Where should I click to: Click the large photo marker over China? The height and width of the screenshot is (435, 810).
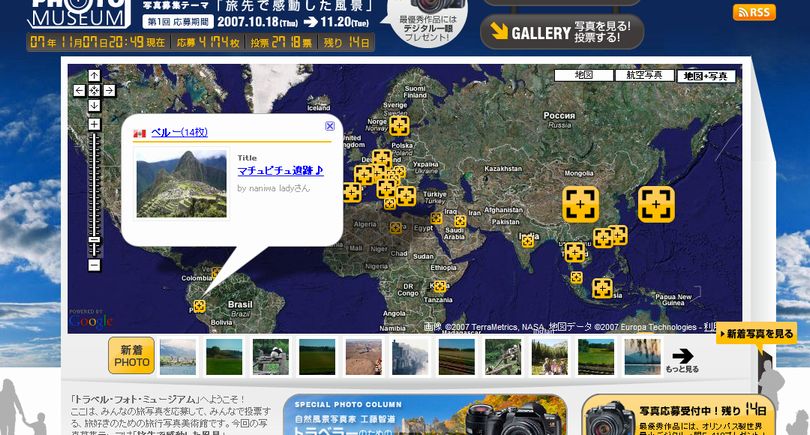581,205
